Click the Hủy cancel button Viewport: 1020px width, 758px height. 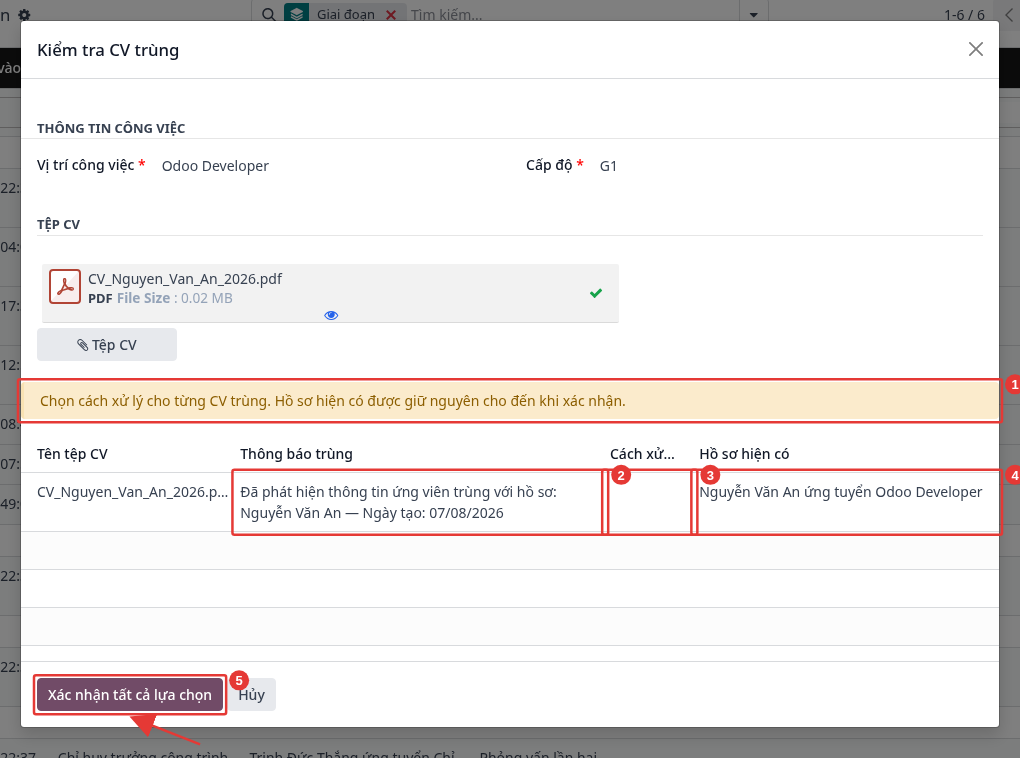pyautogui.click(x=252, y=695)
